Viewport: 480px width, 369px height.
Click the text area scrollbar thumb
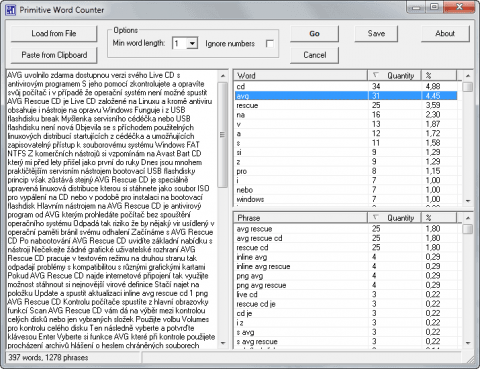(223, 135)
